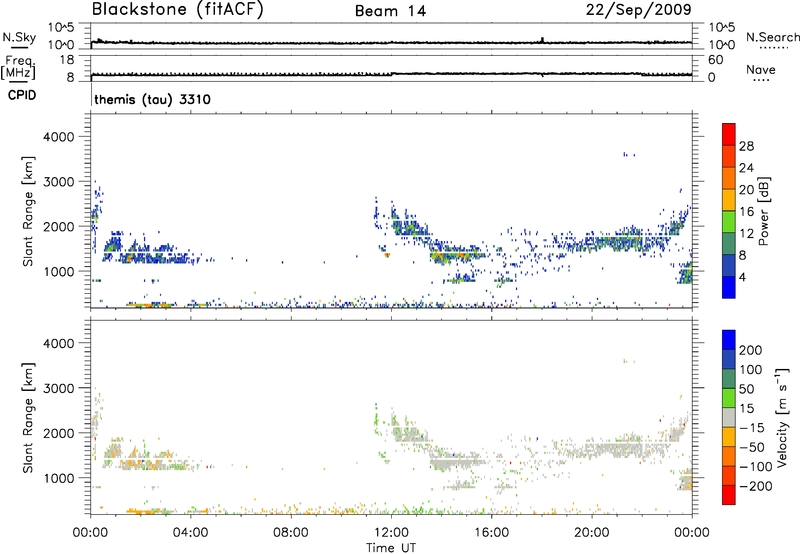This screenshot has height=554, width=800.
Task: Click the "60" tick on the Nave axis
Action: coord(715,60)
